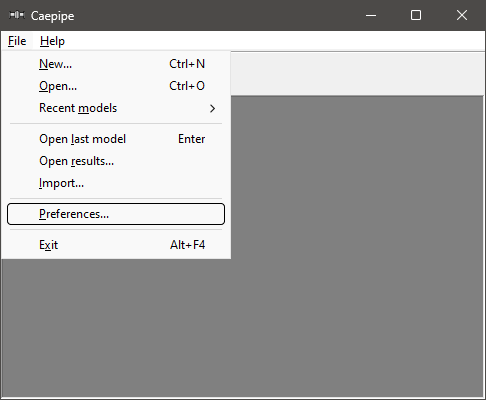Maximize the Caepipe window
This screenshot has width=486, height=400.
(416, 15)
